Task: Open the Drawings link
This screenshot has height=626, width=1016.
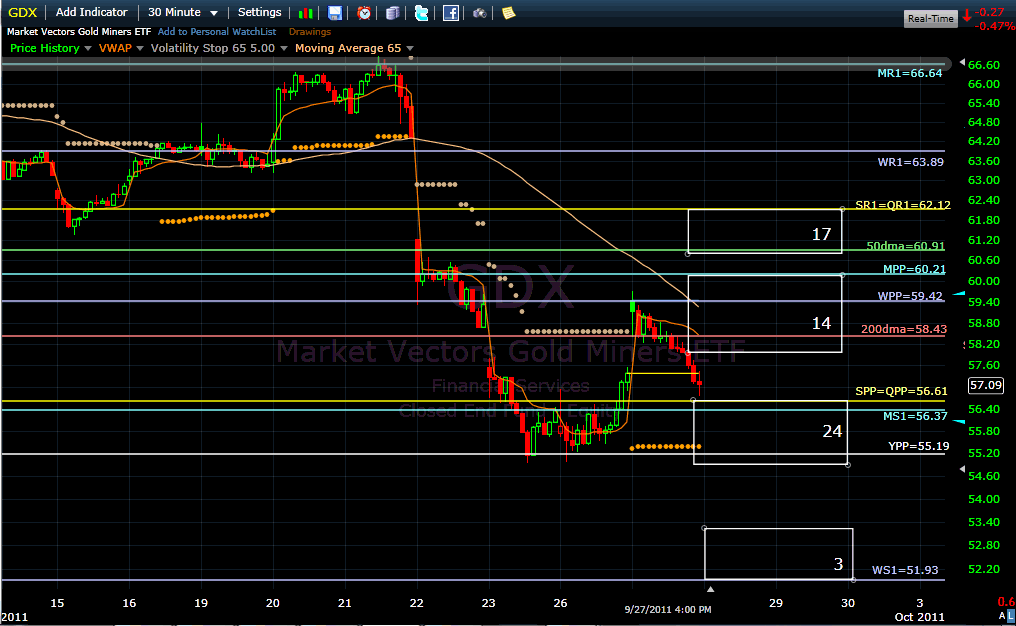Action: click(x=310, y=32)
